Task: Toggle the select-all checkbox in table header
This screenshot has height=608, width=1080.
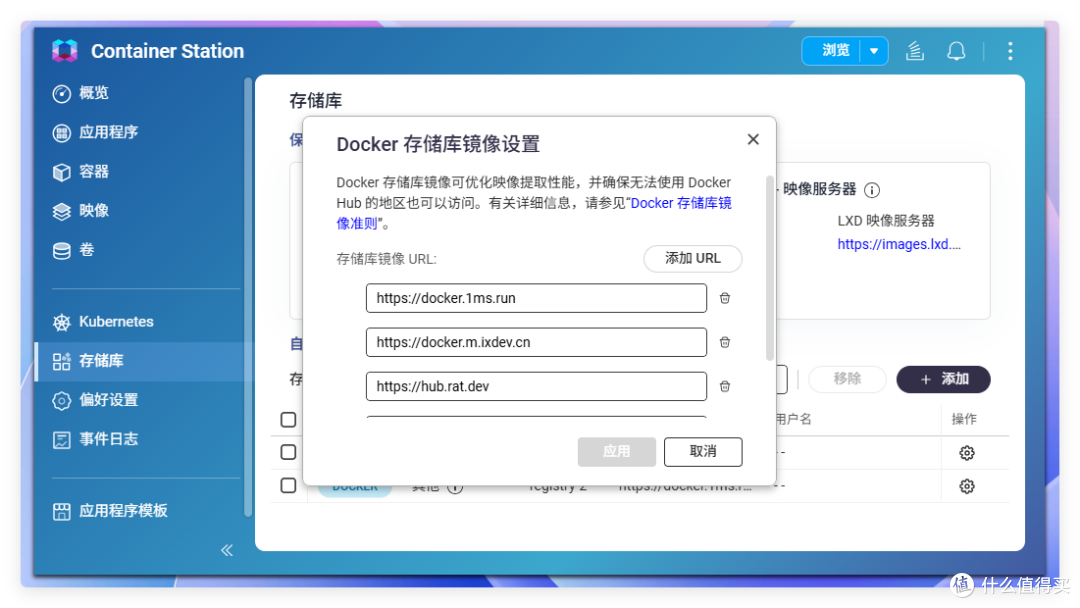Action: point(289,419)
